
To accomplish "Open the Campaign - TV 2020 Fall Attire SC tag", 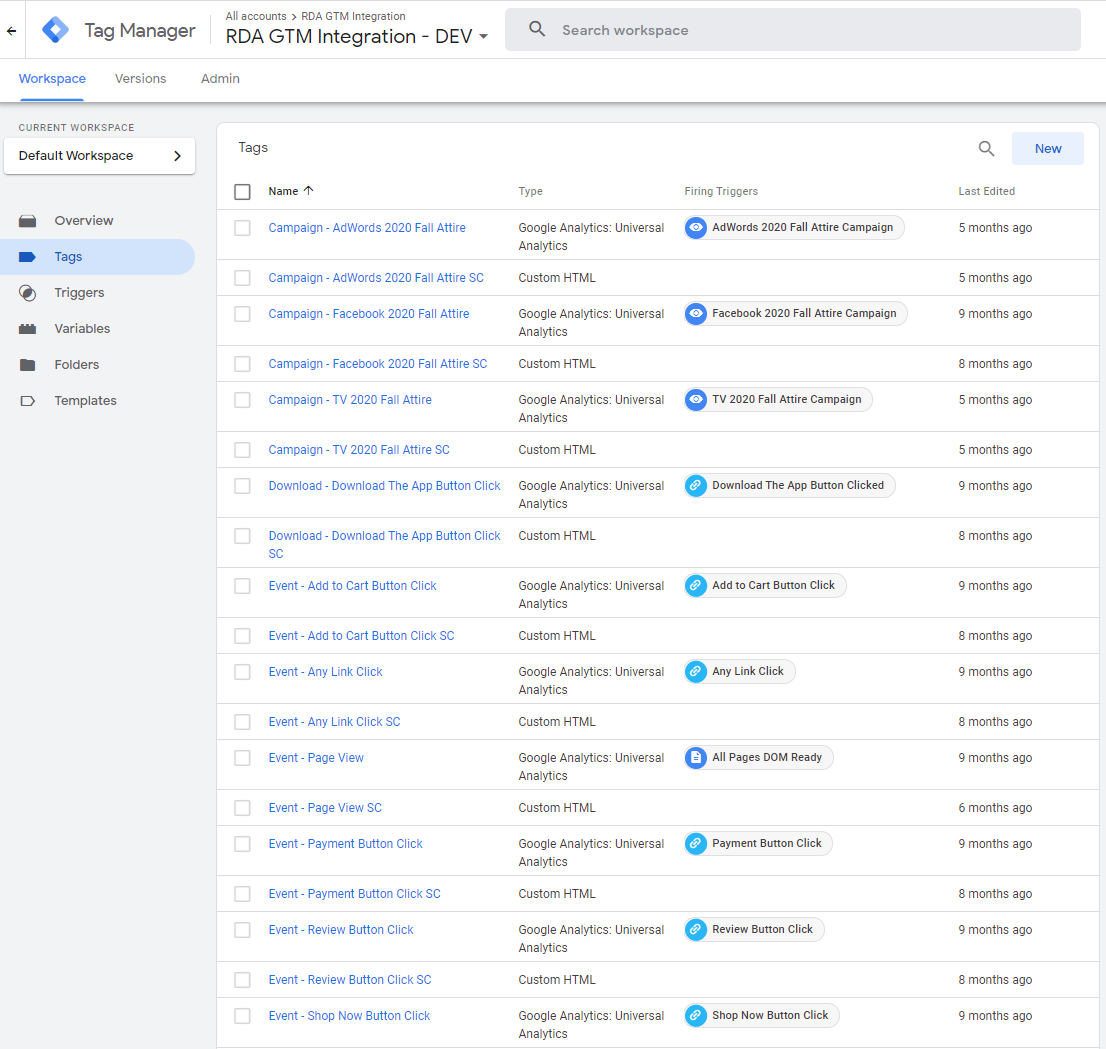I will coord(359,450).
